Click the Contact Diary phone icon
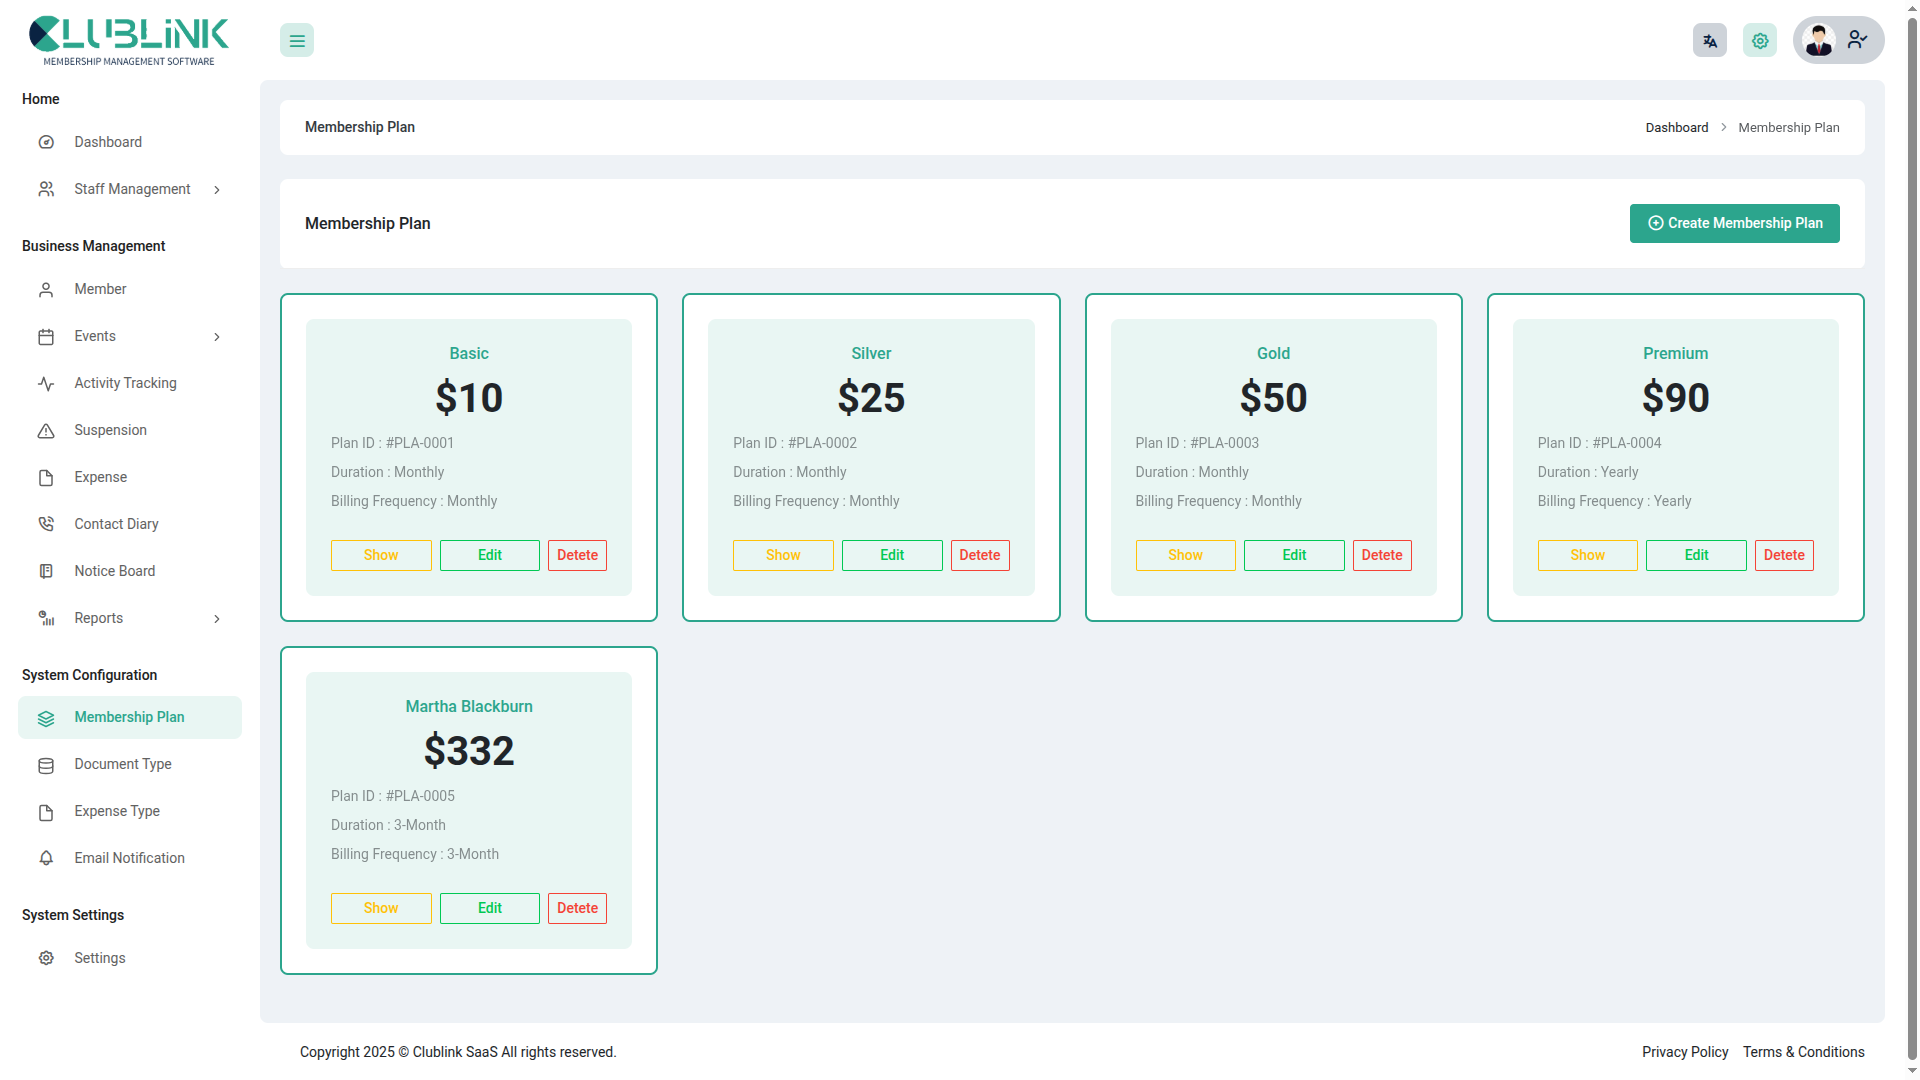The height and width of the screenshot is (1080, 1920). (46, 524)
